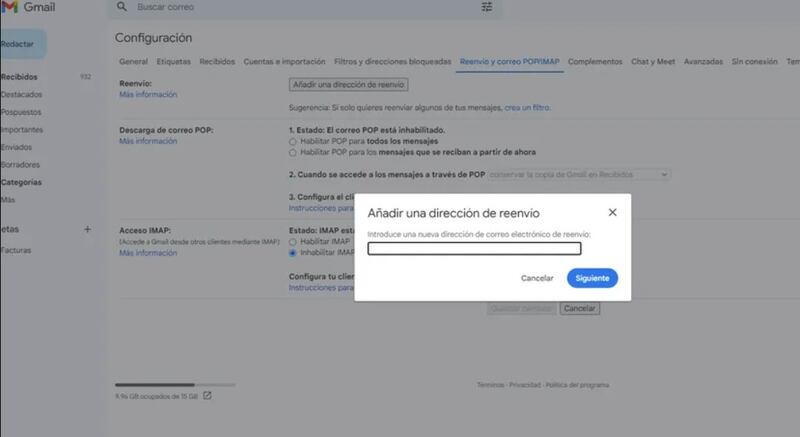Select Habilitar IMAP radio button

coord(292,242)
